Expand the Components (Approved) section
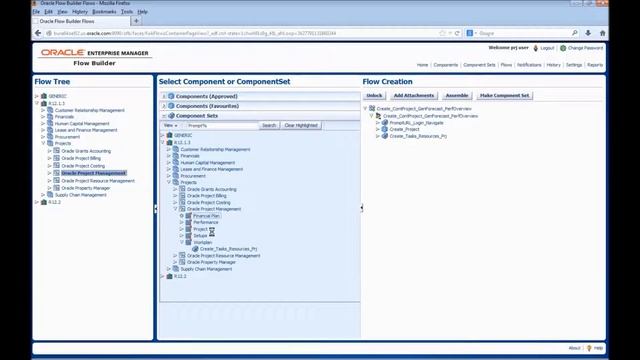640x360 pixels. point(164,96)
